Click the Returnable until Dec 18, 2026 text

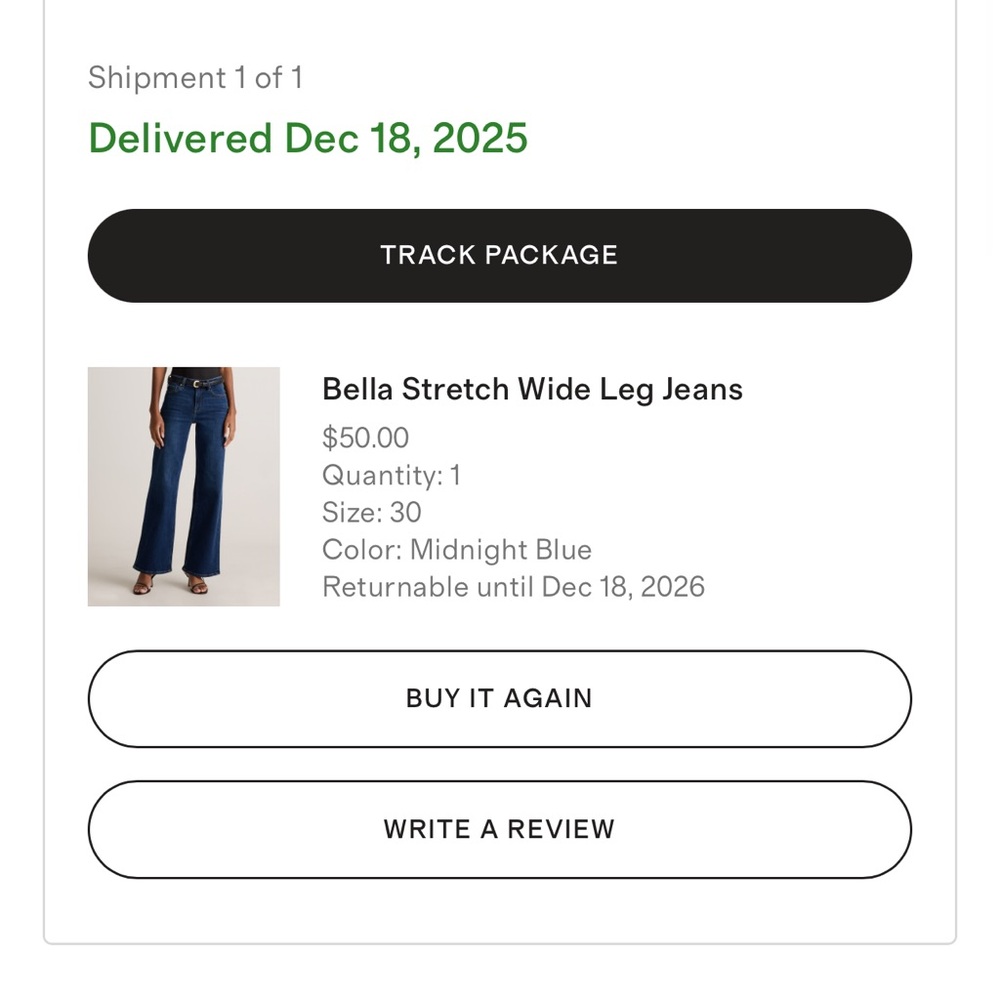tap(515, 587)
